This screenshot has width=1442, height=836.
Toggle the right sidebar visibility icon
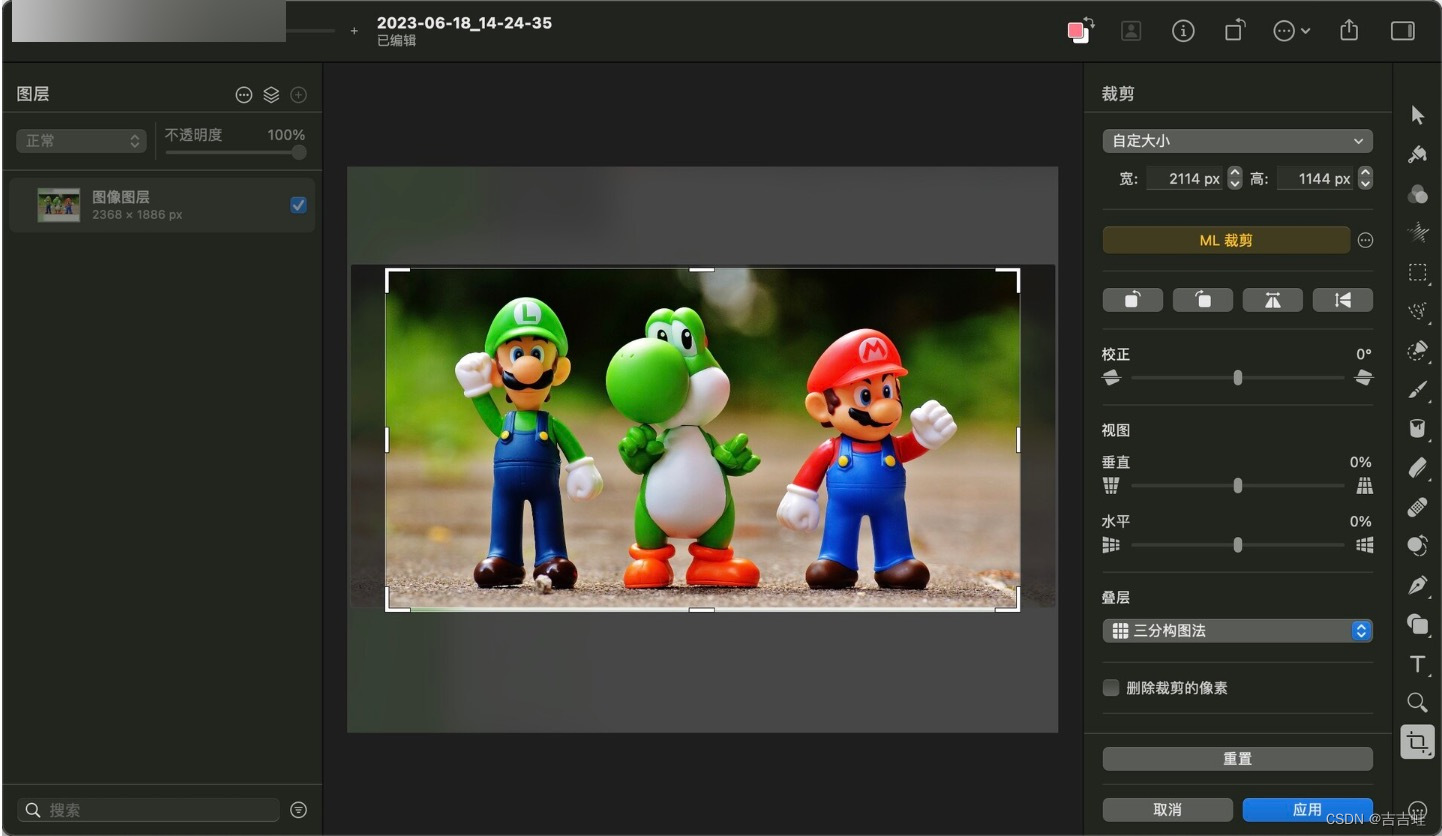[1403, 31]
